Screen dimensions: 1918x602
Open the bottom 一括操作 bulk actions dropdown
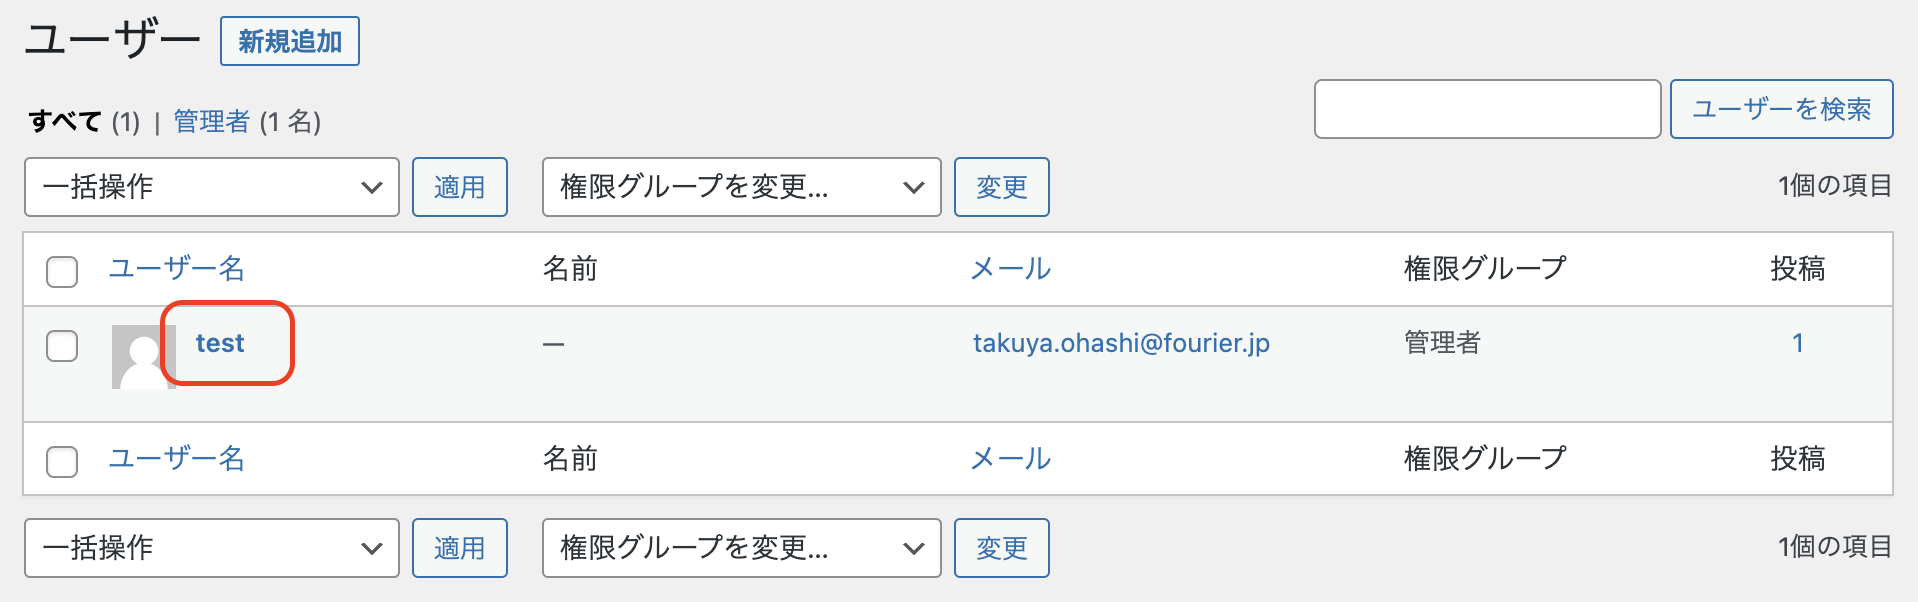[212, 548]
